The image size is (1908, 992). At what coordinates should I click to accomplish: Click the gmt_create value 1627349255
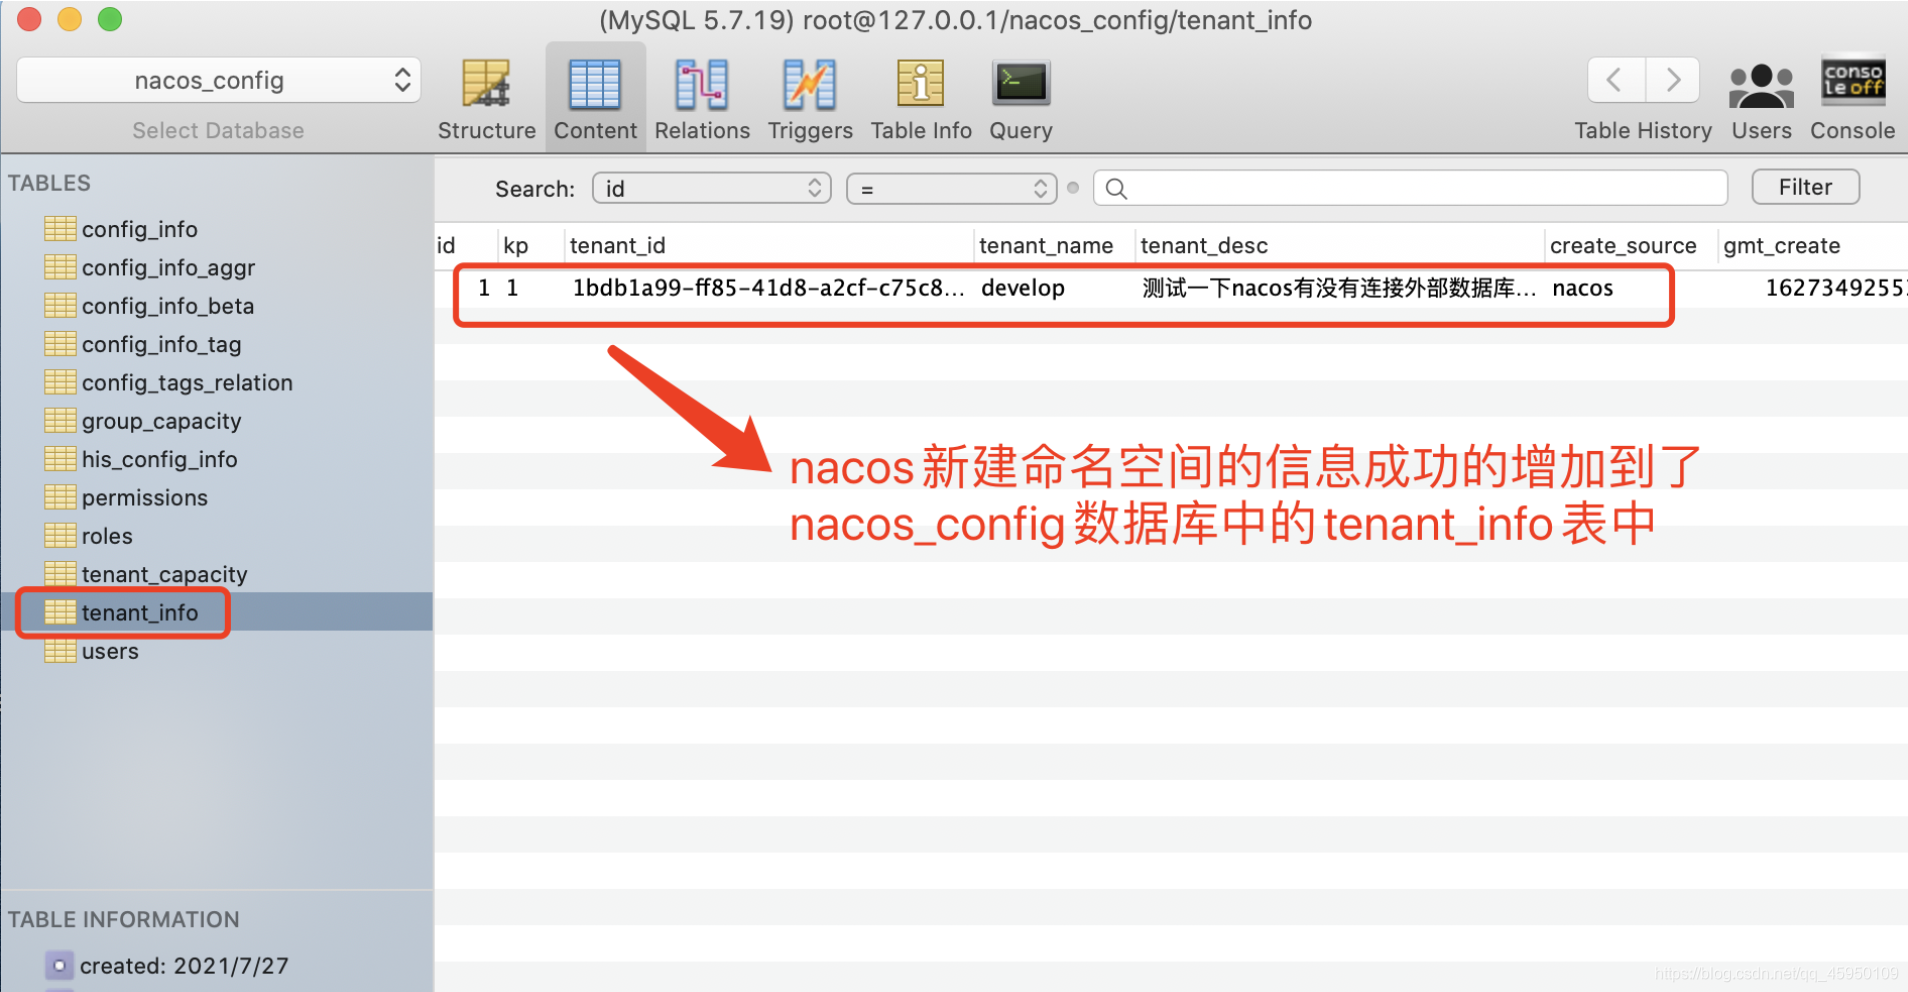[x=1835, y=288]
